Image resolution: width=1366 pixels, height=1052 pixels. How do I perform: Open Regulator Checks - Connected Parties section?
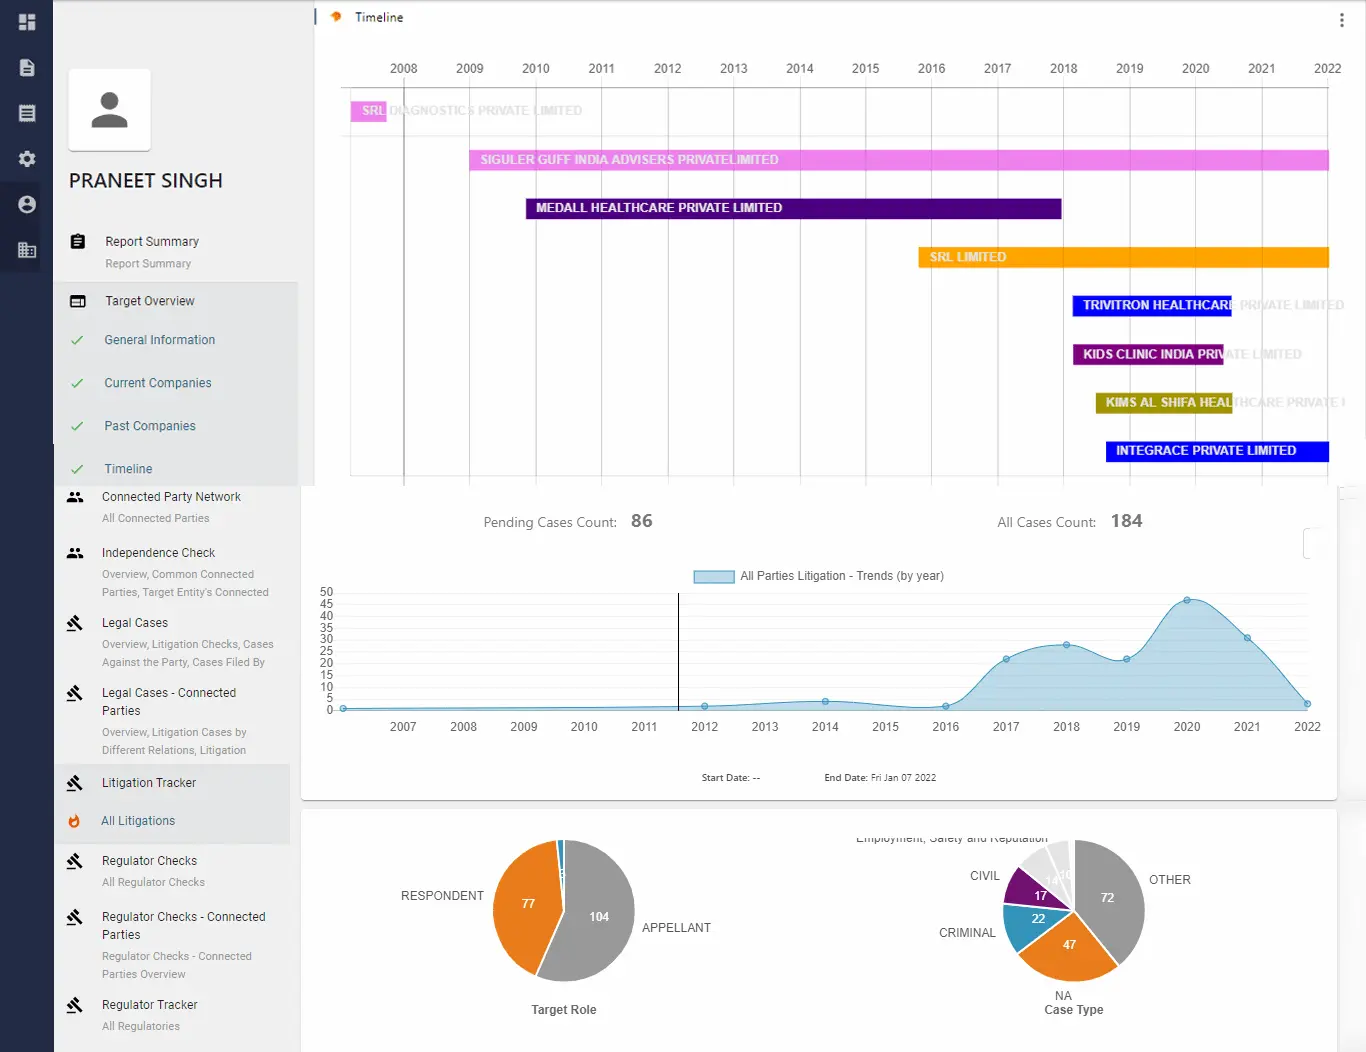[x=183, y=926]
